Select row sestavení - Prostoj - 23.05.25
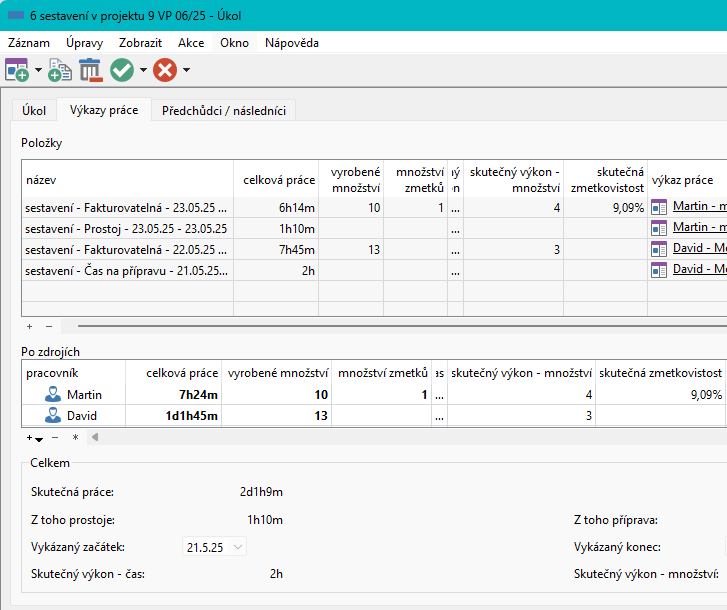This screenshot has width=727, height=610. tap(126, 229)
